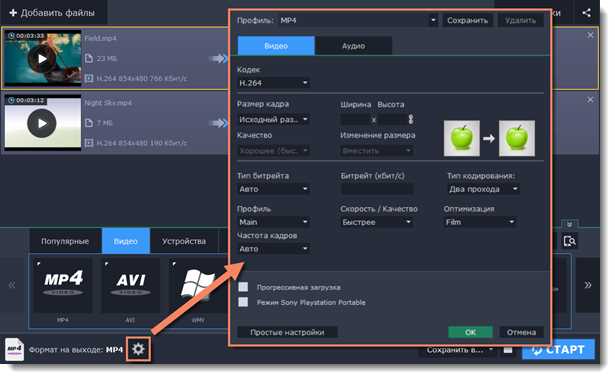Open the output format settings gear
Viewport: 615px width, 379px height.
[138, 349]
